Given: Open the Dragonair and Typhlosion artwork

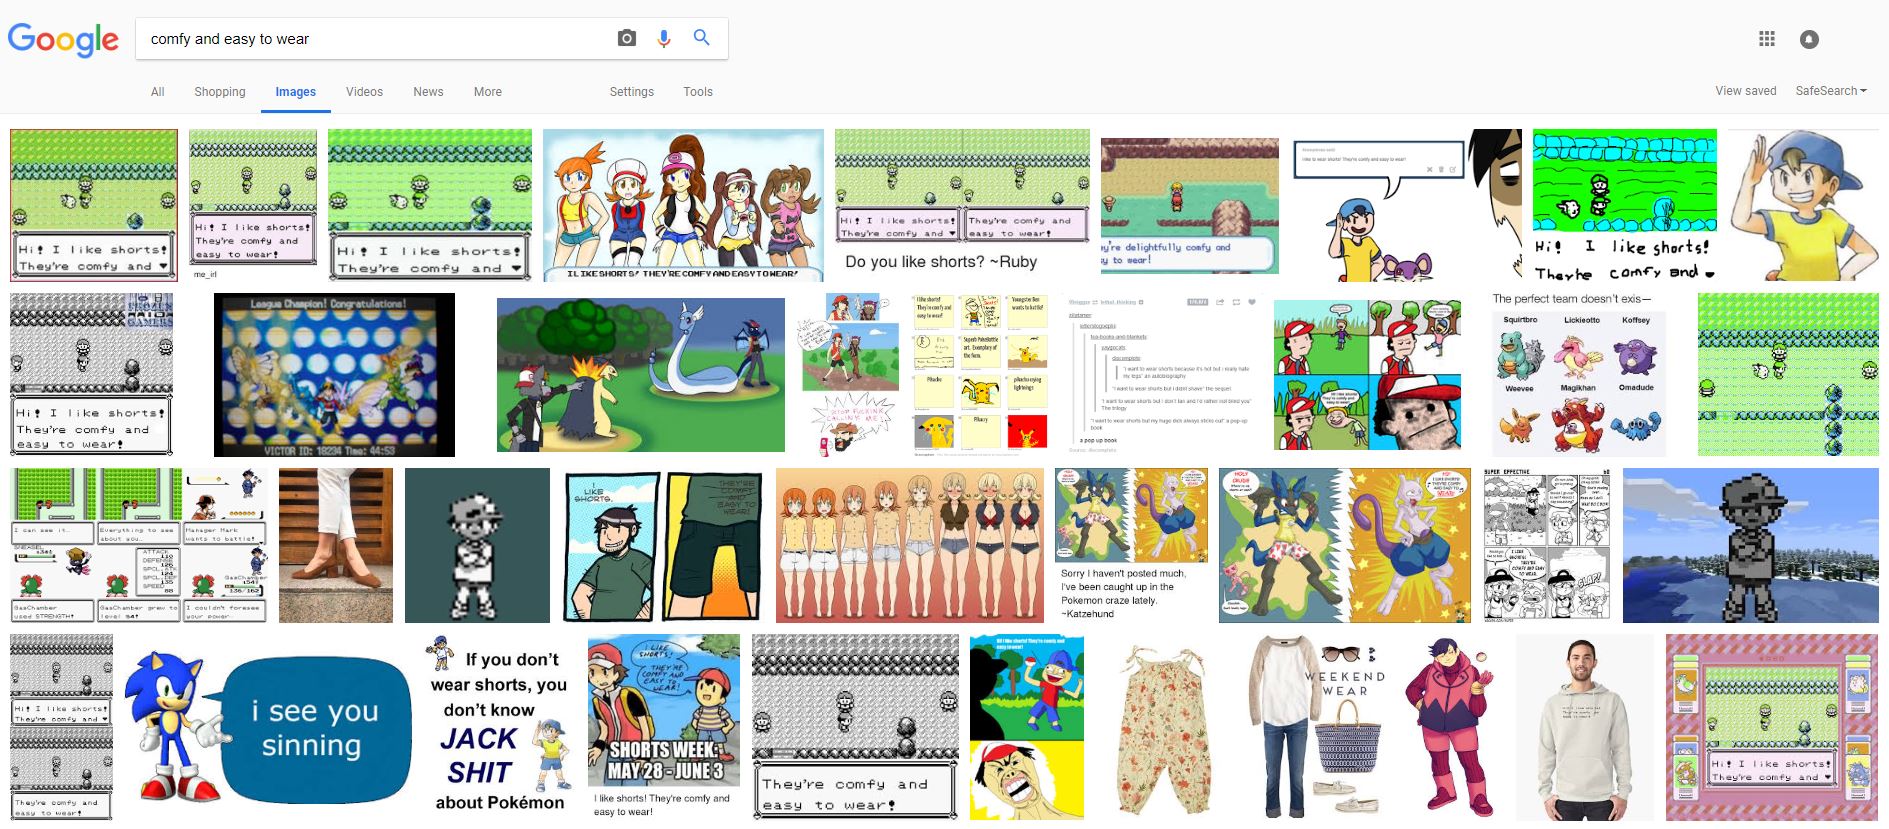Looking at the screenshot, I should [x=641, y=375].
